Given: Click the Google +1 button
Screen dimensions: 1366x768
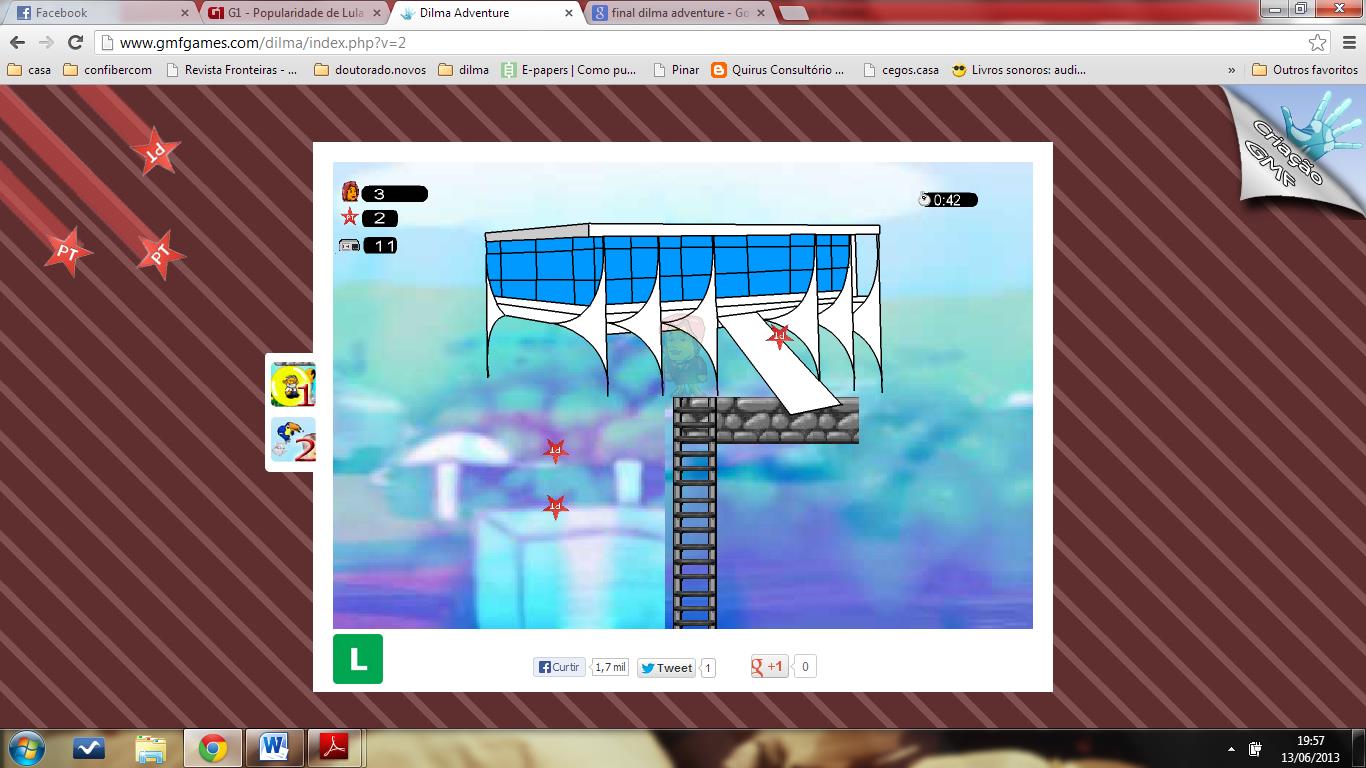Looking at the screenshot, I should [769, 667].
